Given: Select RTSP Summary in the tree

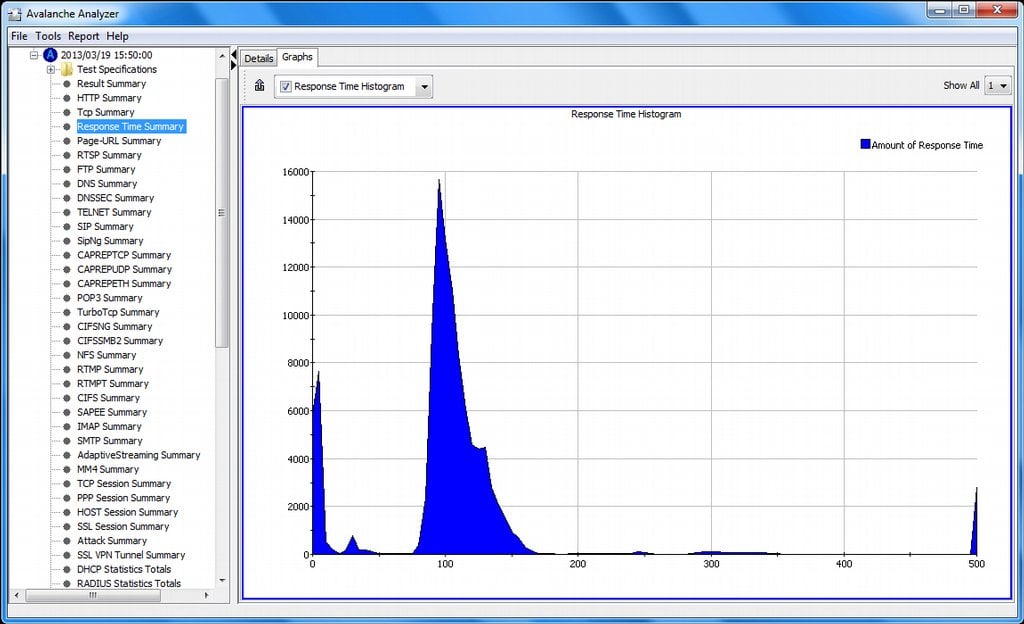Looking at the screenshot, I should click(x=109, y=155).
